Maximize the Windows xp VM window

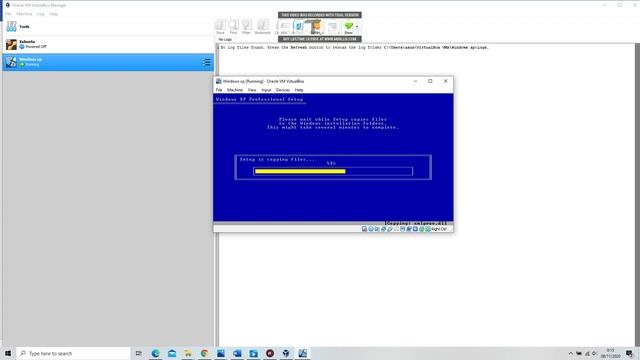[430, 81]
